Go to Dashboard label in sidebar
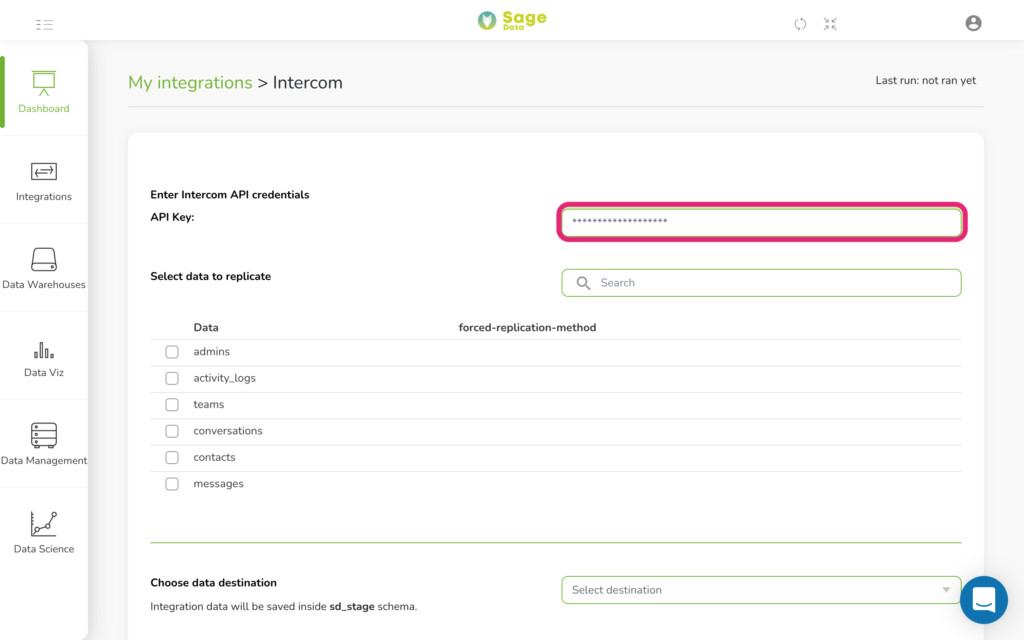The width and height of the screenshot is (1024, 640). pos(44,108)
